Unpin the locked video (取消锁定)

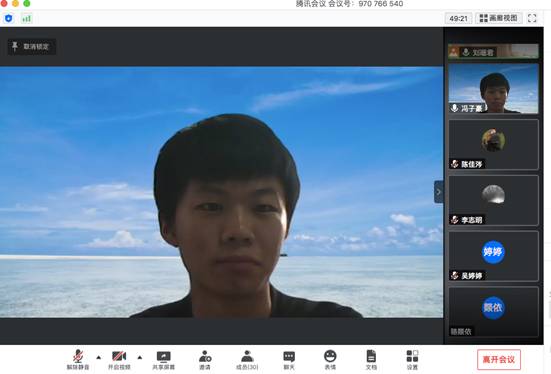pos(32,46)
